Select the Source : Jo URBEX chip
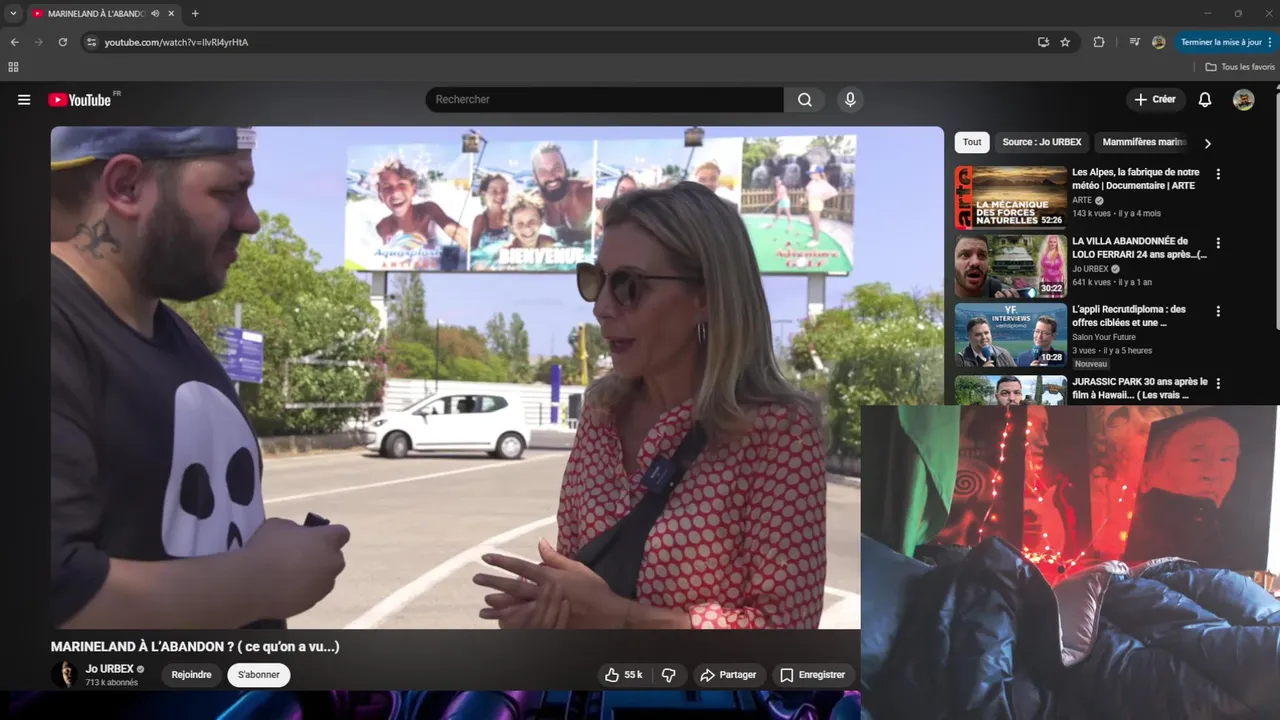 click(x=1042, y=142)
